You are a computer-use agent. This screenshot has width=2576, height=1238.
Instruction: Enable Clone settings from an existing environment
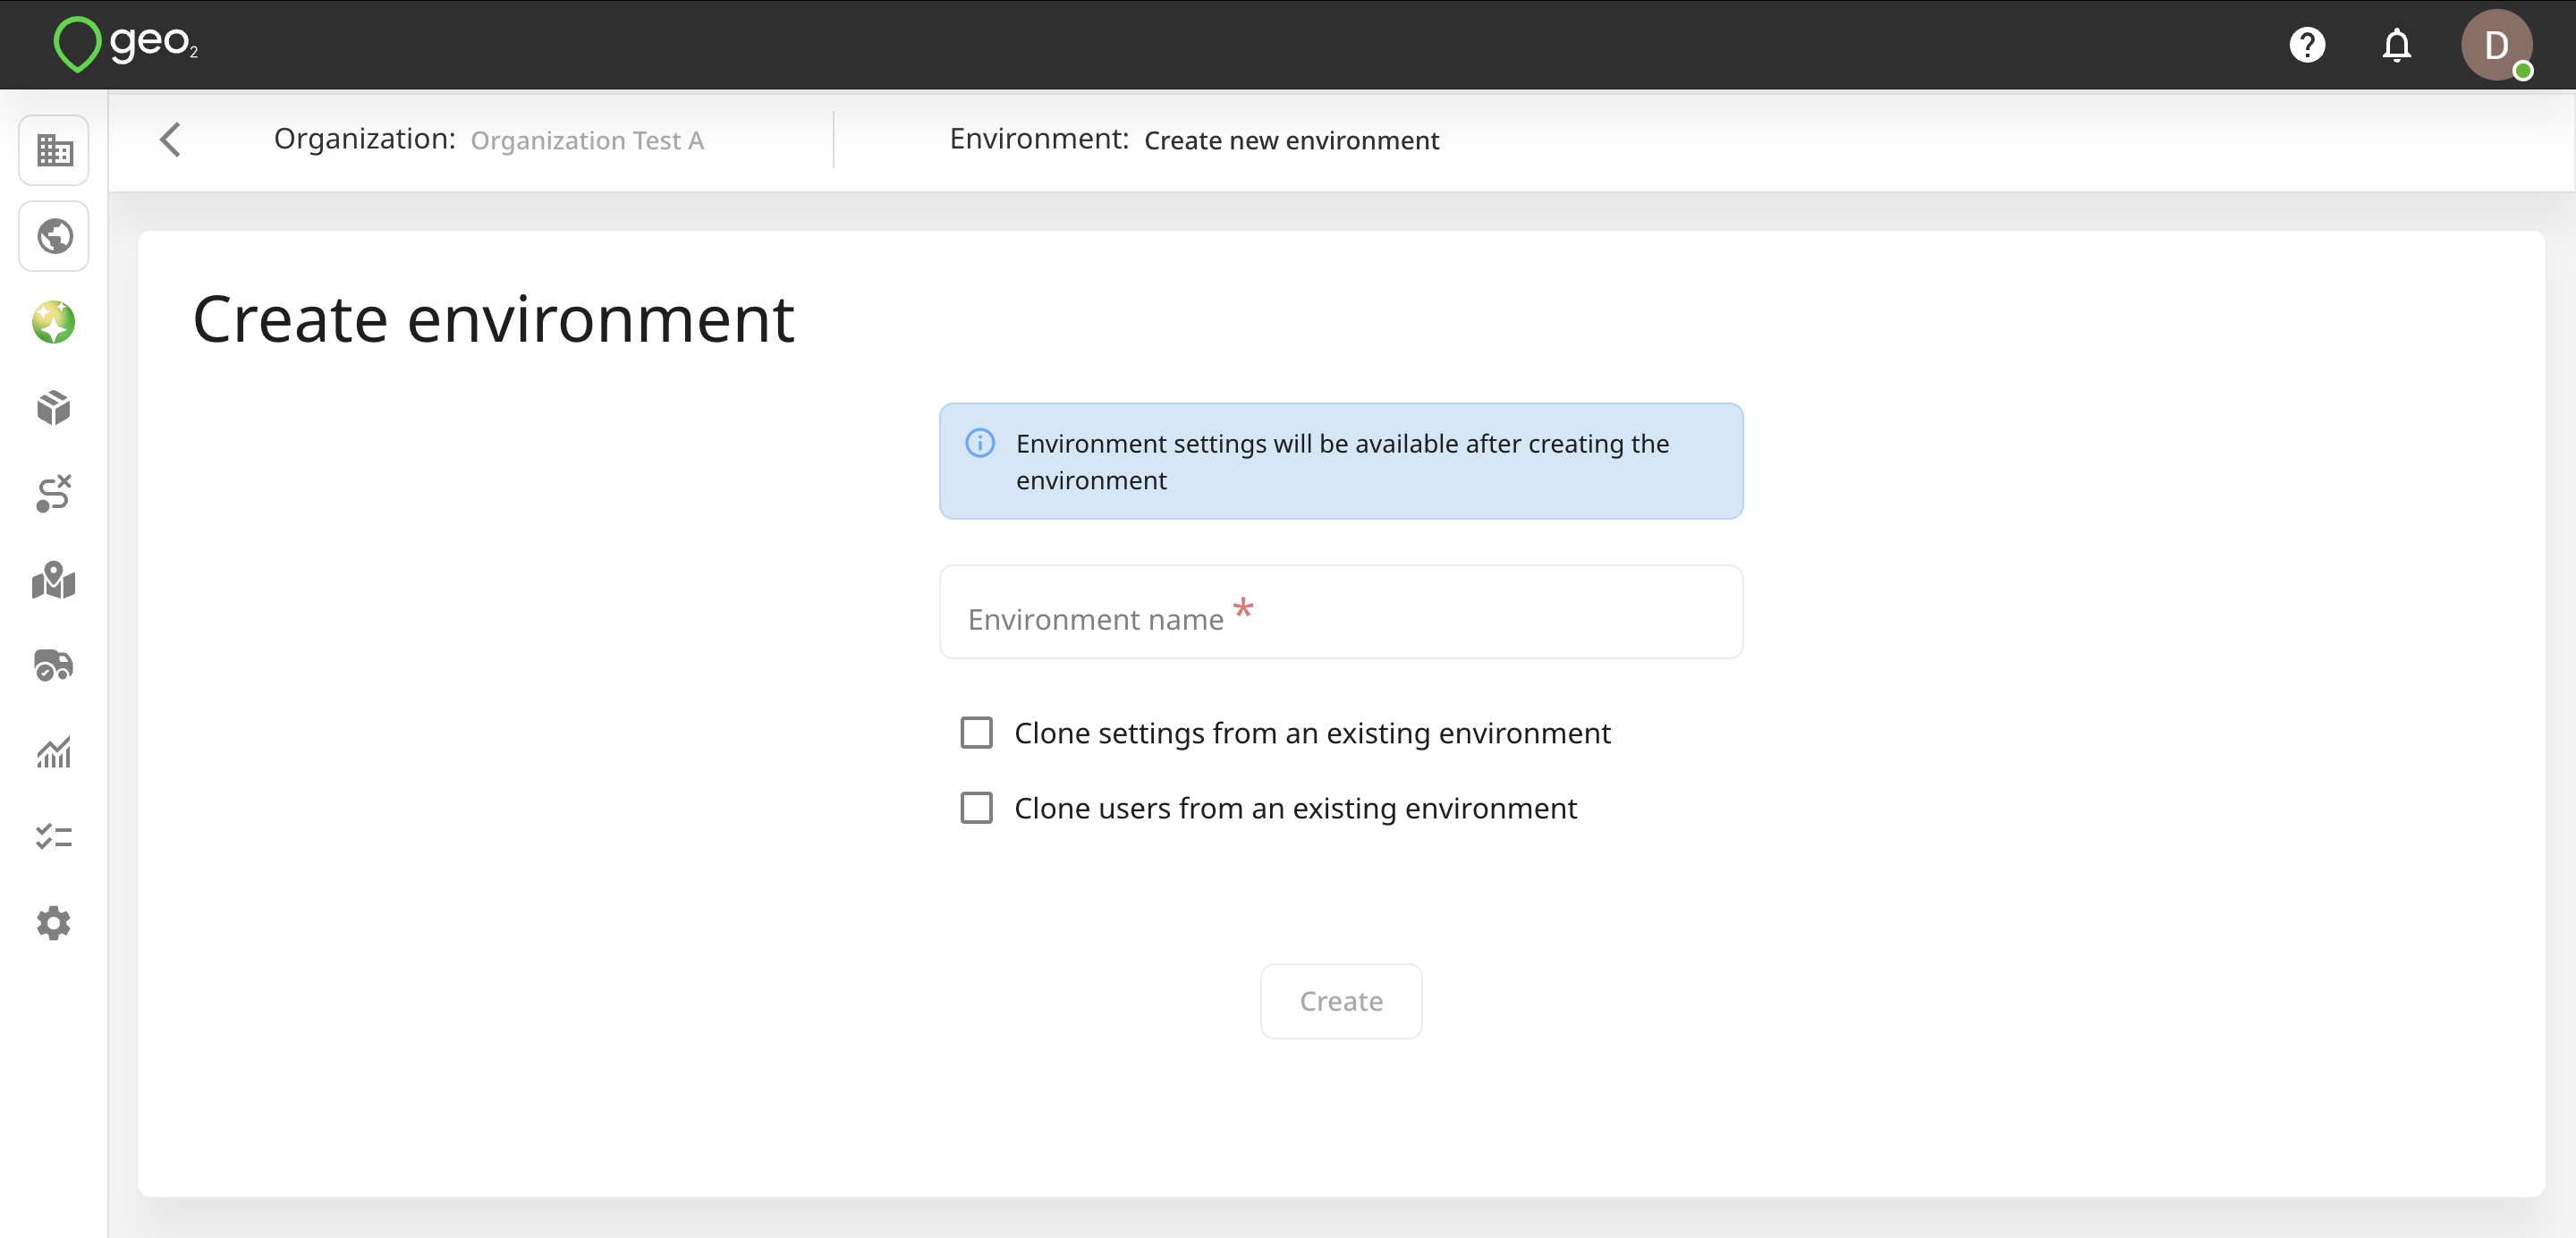point(977,733)
